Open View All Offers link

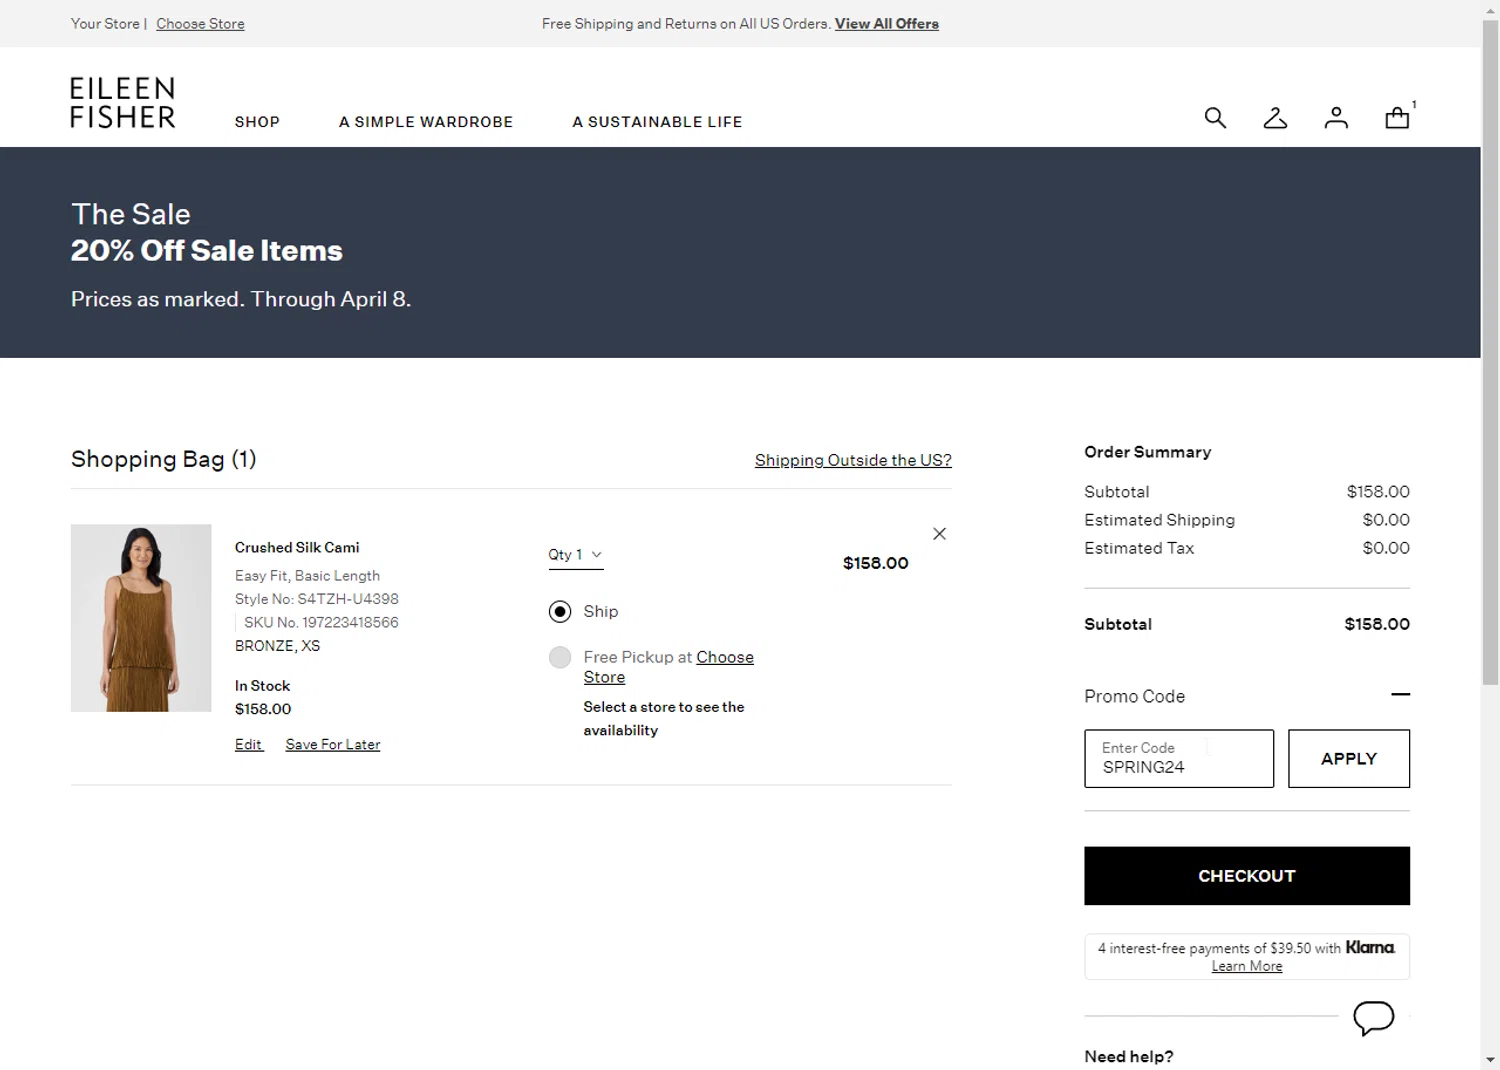(887, 24)
